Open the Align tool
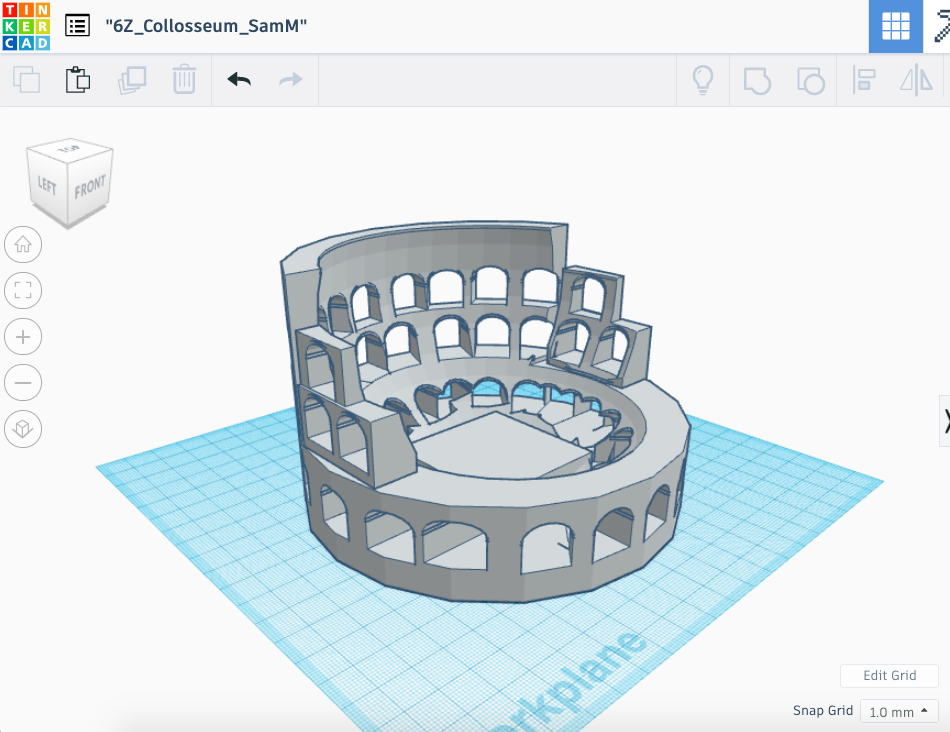Screen dimensions: 950x732 863,80
